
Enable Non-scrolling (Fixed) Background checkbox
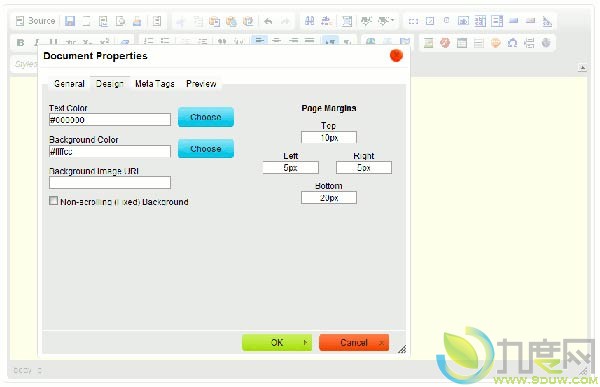pos(54,201)
